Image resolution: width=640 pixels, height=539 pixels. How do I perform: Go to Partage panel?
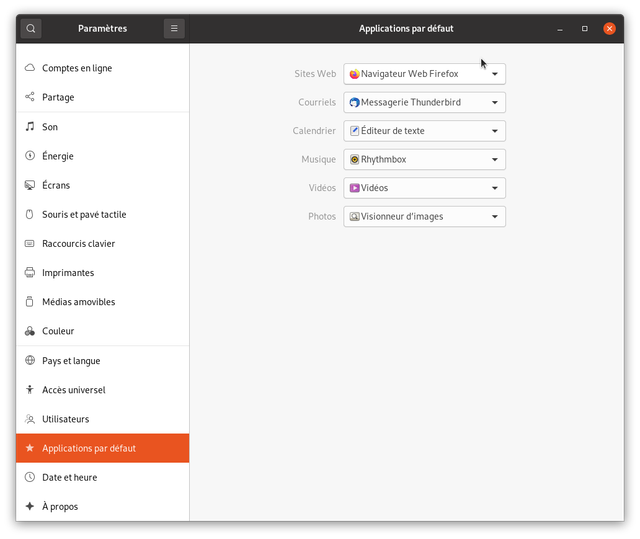[x=102, y=97]
